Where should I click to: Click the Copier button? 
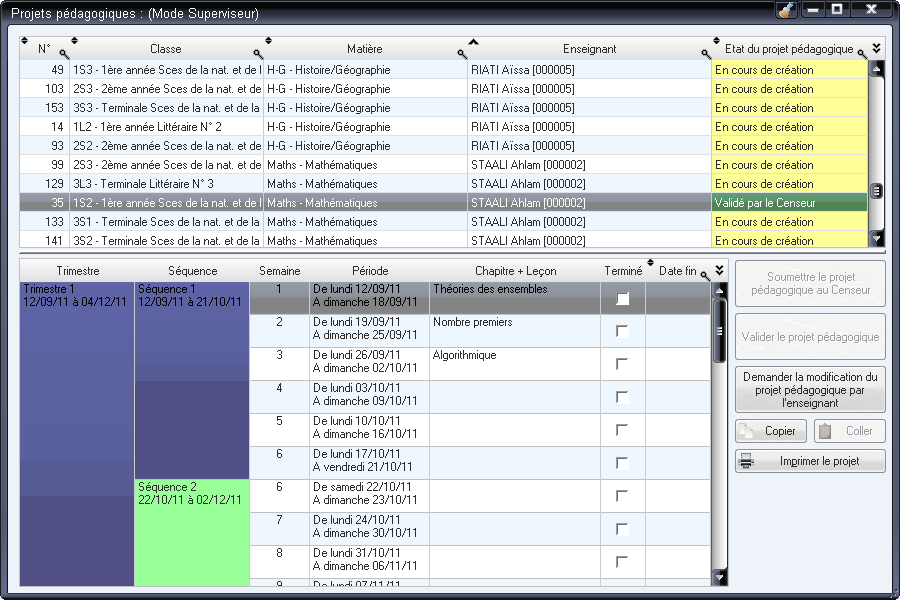coord(771,431)
